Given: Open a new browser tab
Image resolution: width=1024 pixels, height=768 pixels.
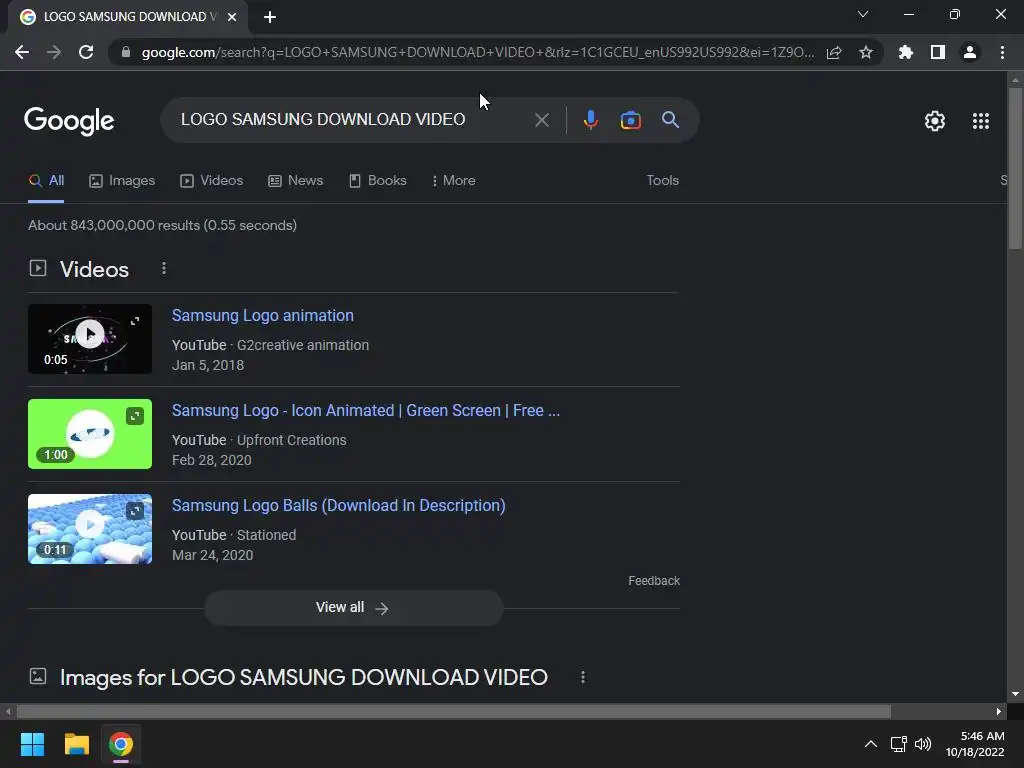Looking at the screenshot, I should [x=270, y=17].
